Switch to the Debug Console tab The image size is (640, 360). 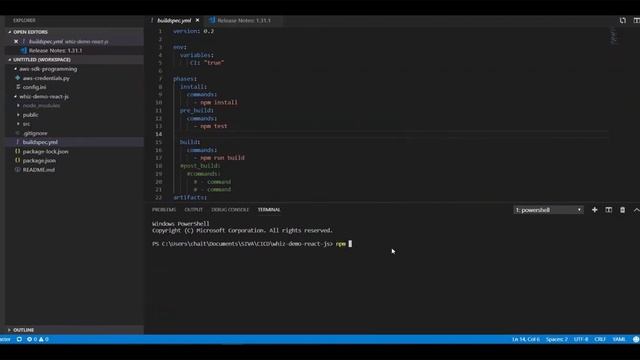pos(230,210)
